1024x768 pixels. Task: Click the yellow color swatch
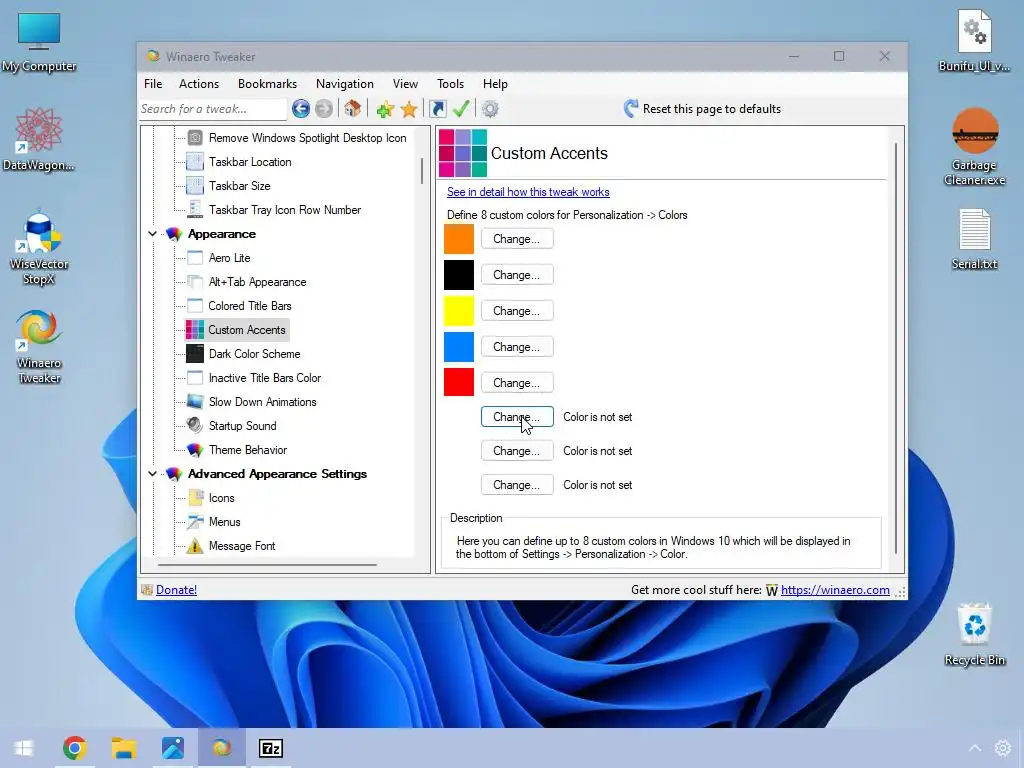[x=458, y=311]
